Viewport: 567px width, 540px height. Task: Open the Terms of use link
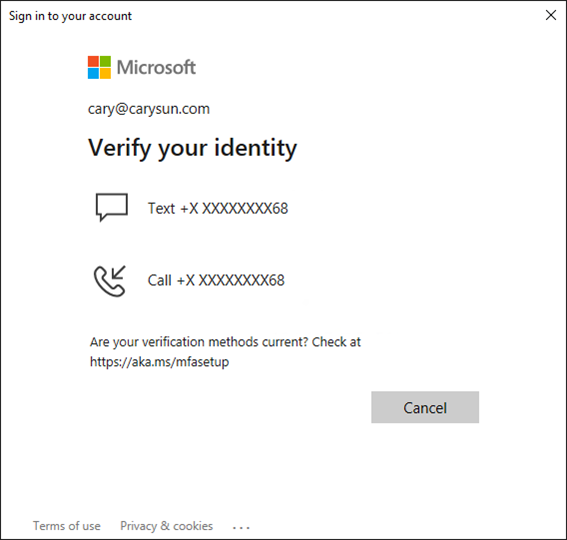pos(67,526)
